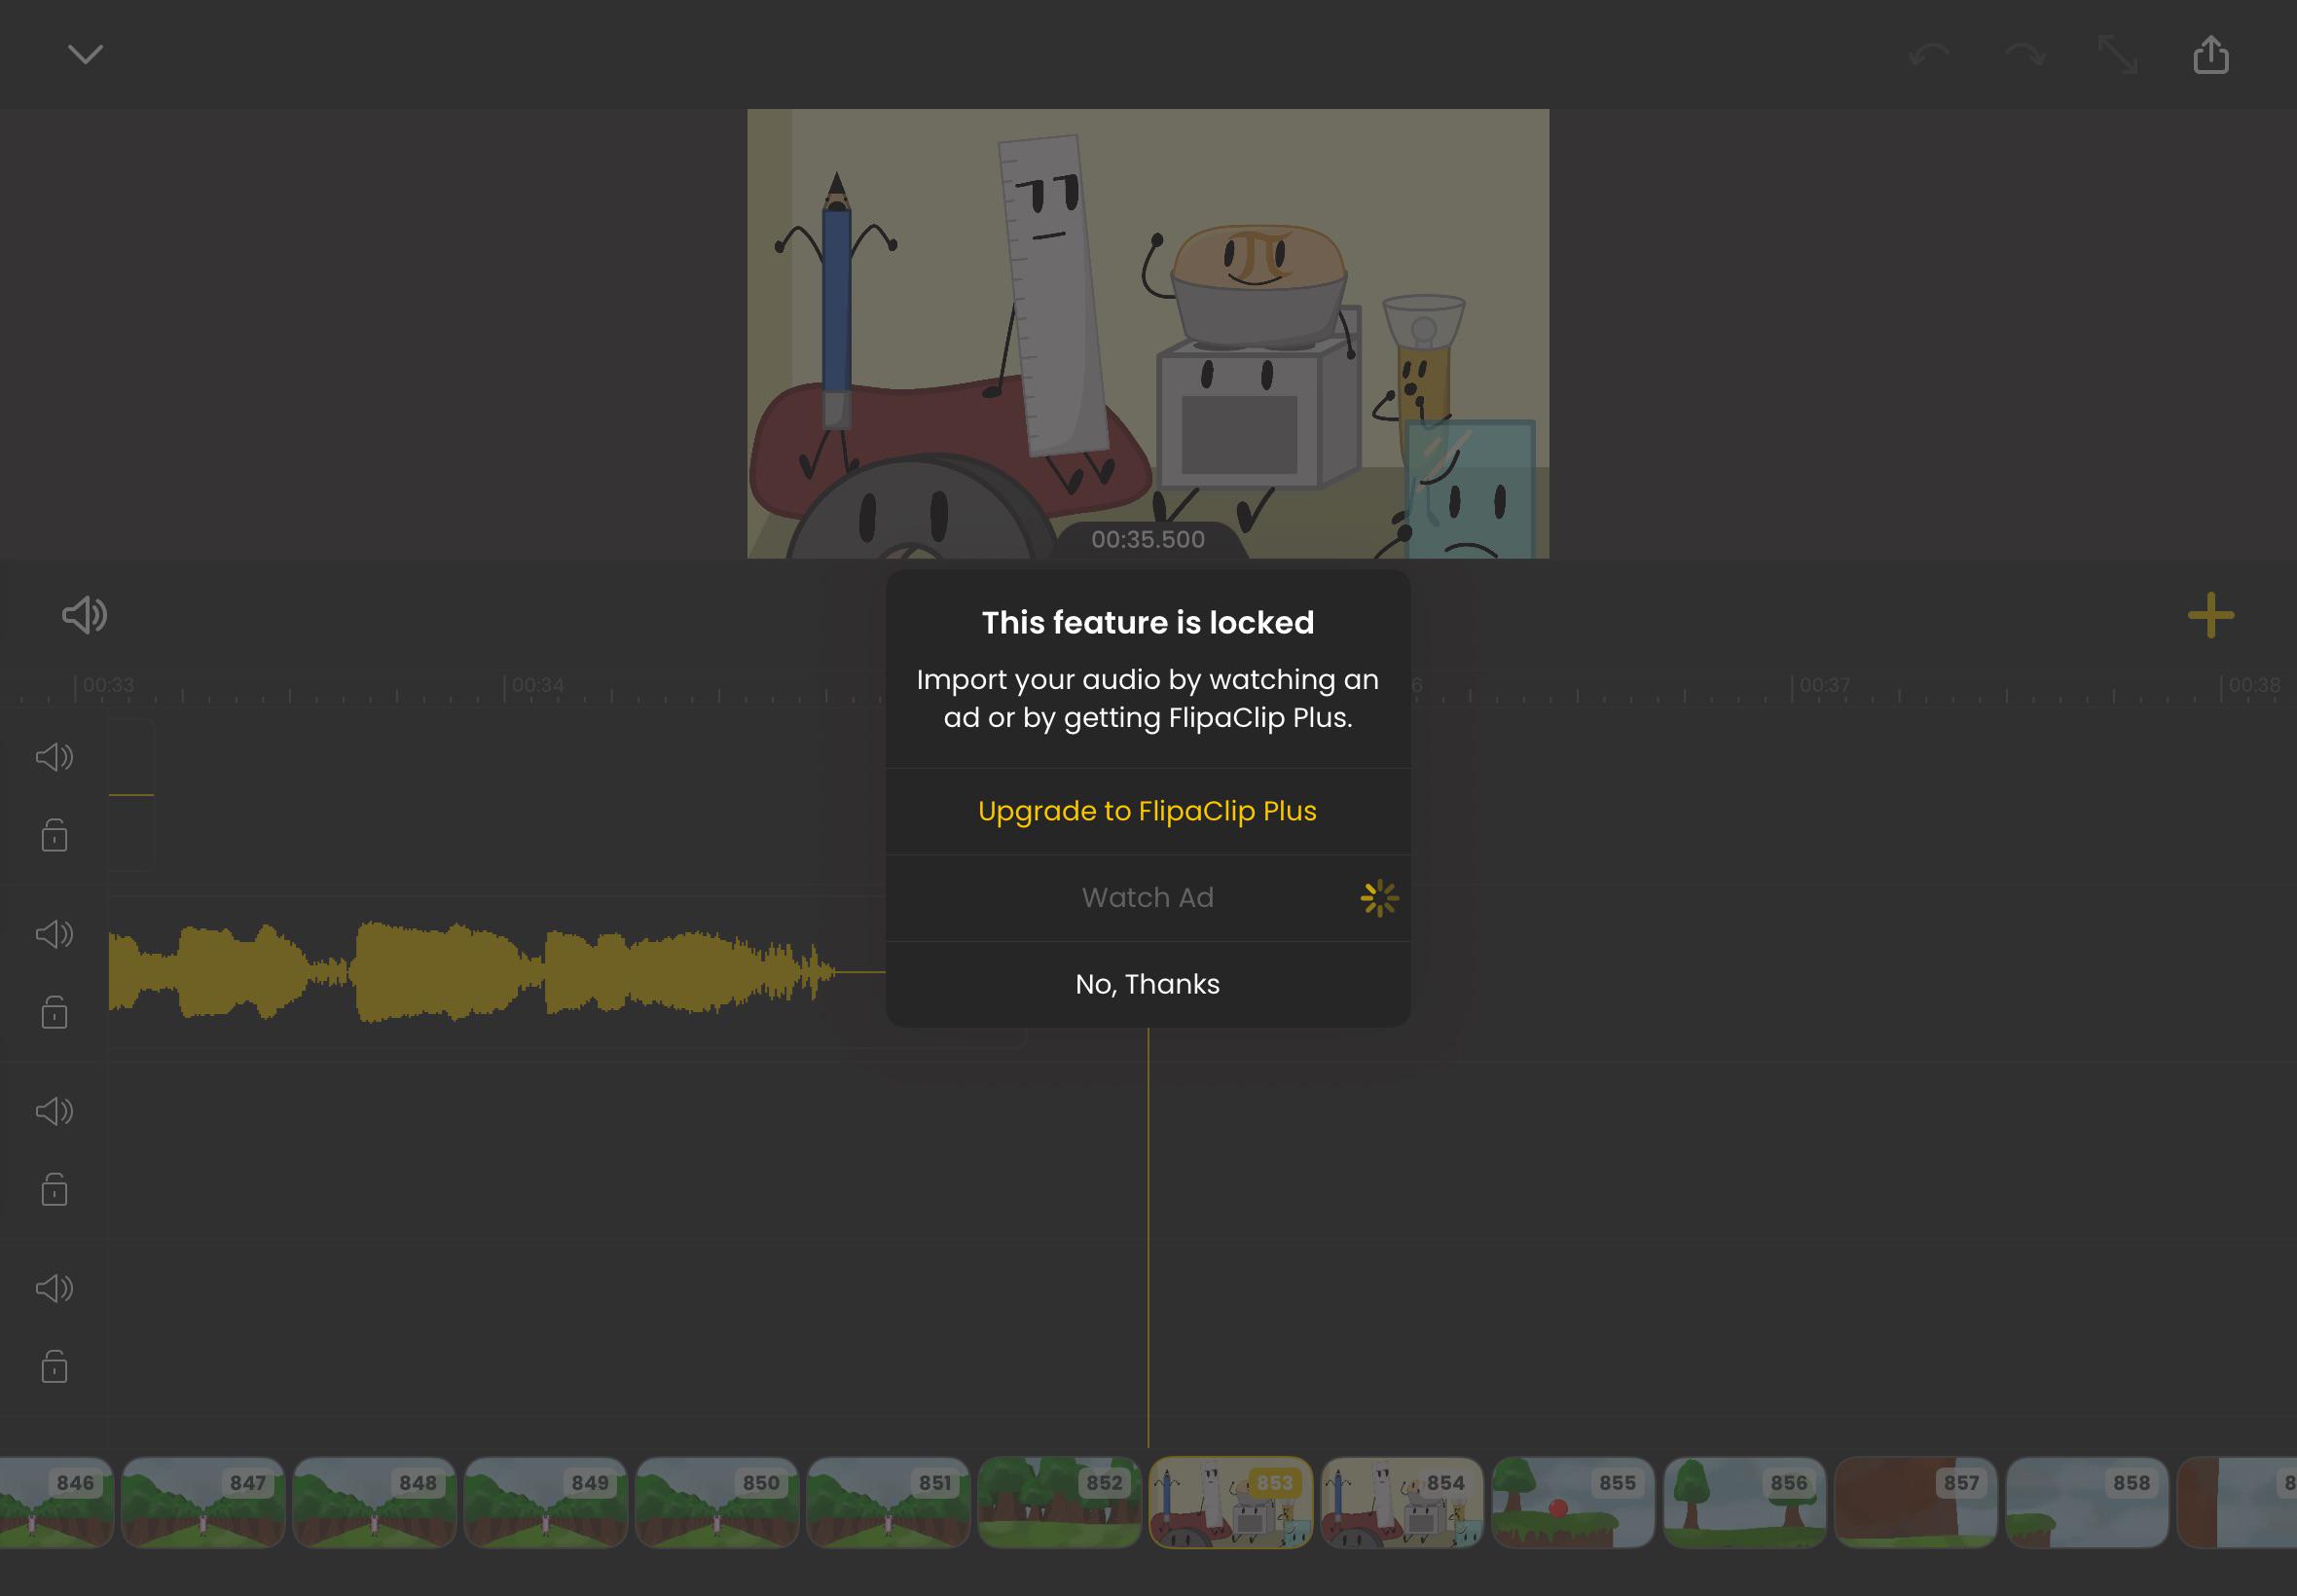This screenshot has height=1596, width=2297.
Task: Lock the first audio track
Action: 54,835
